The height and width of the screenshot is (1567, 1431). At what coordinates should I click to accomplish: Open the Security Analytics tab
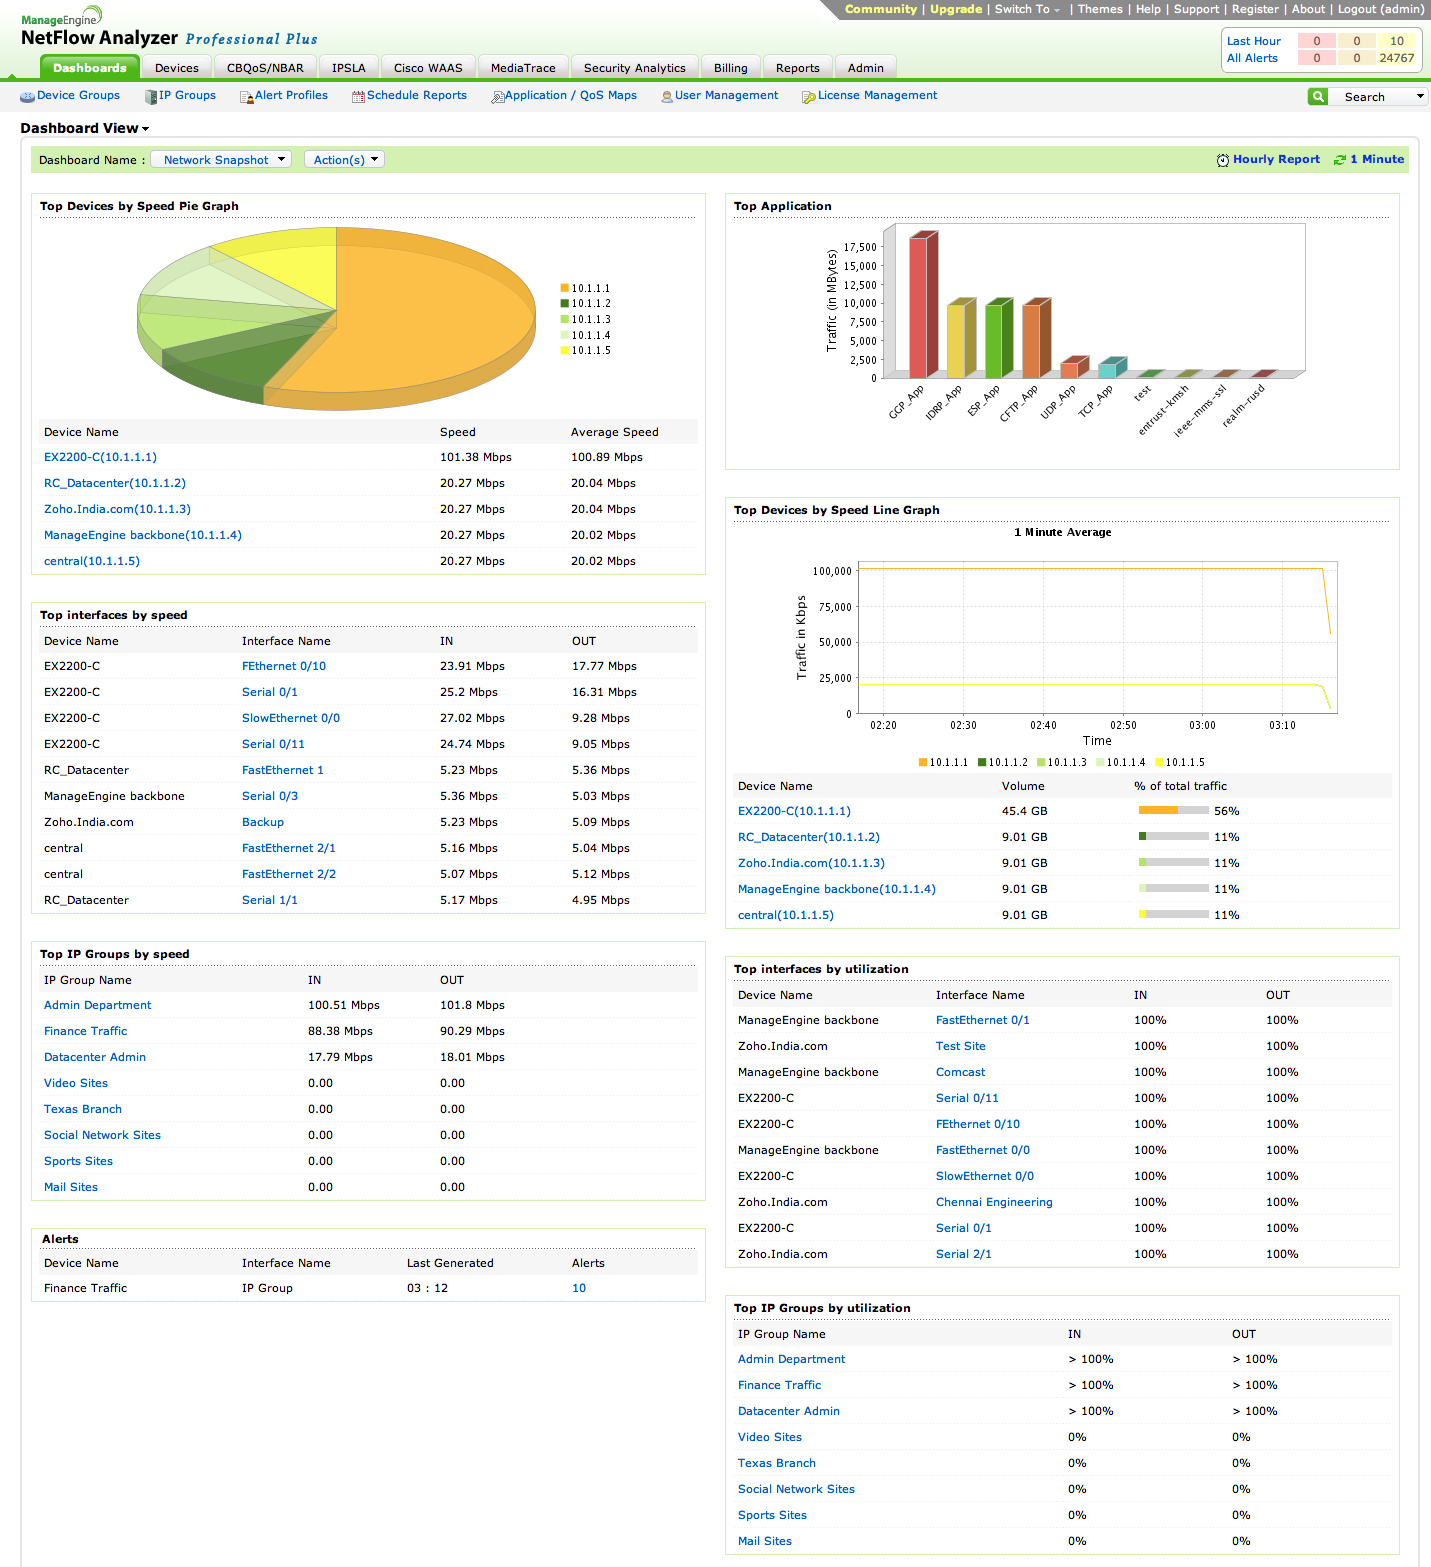pyautogui.click(x=635, y=68)
